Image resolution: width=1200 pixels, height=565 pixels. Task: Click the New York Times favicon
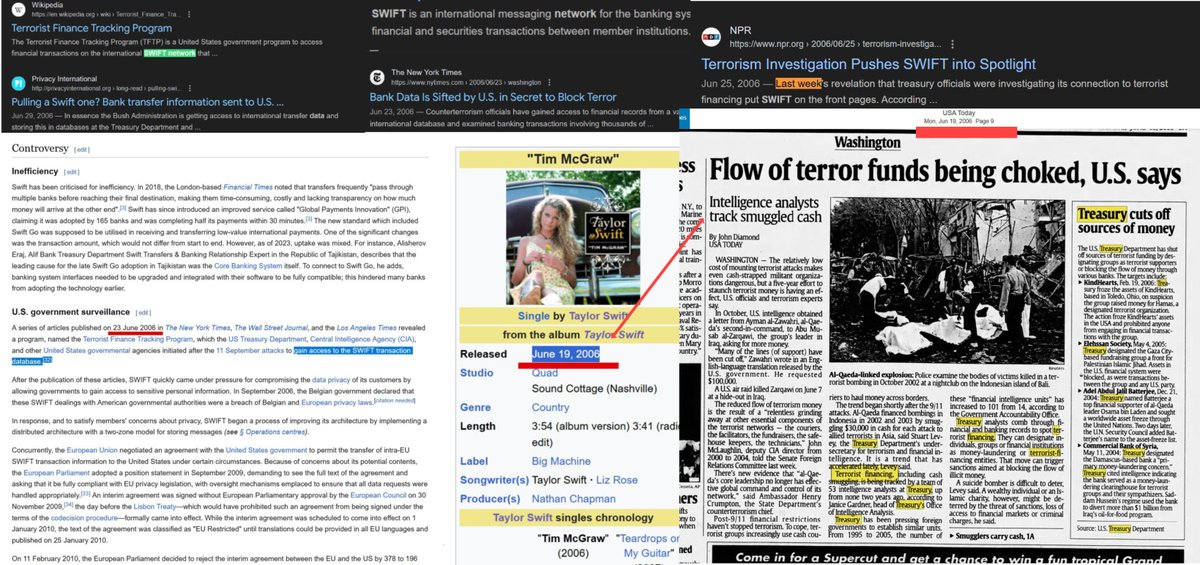377,77
